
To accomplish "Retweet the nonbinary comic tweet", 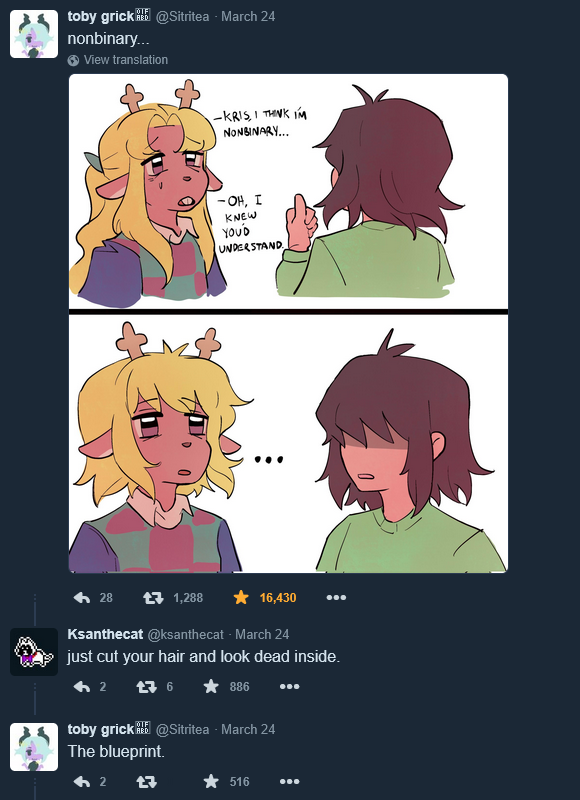I will [153, 597].
